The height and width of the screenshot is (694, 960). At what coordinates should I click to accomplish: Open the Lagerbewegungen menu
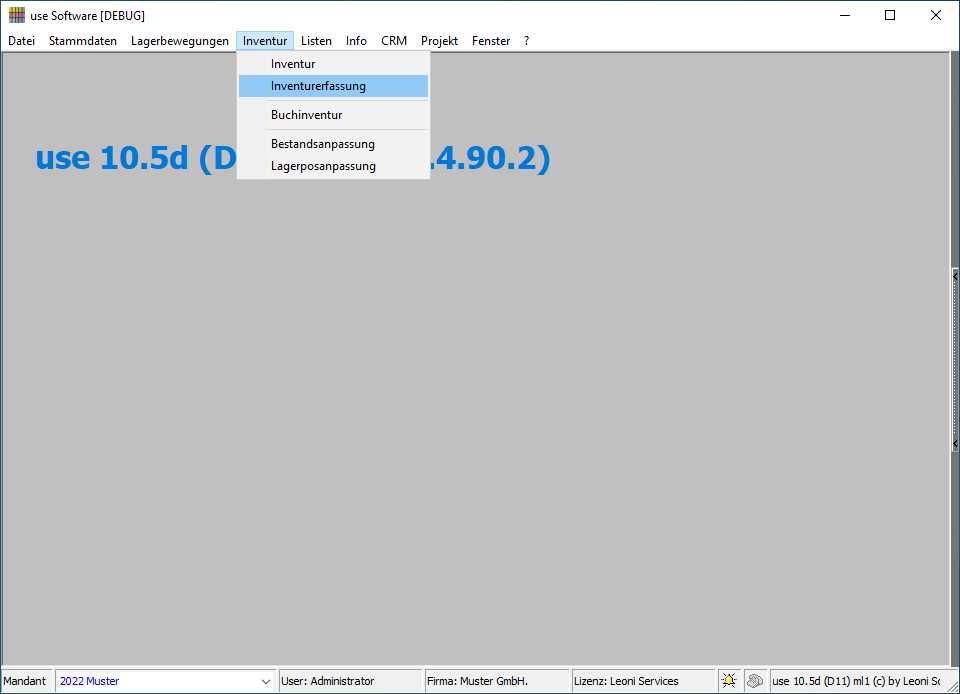179,41
